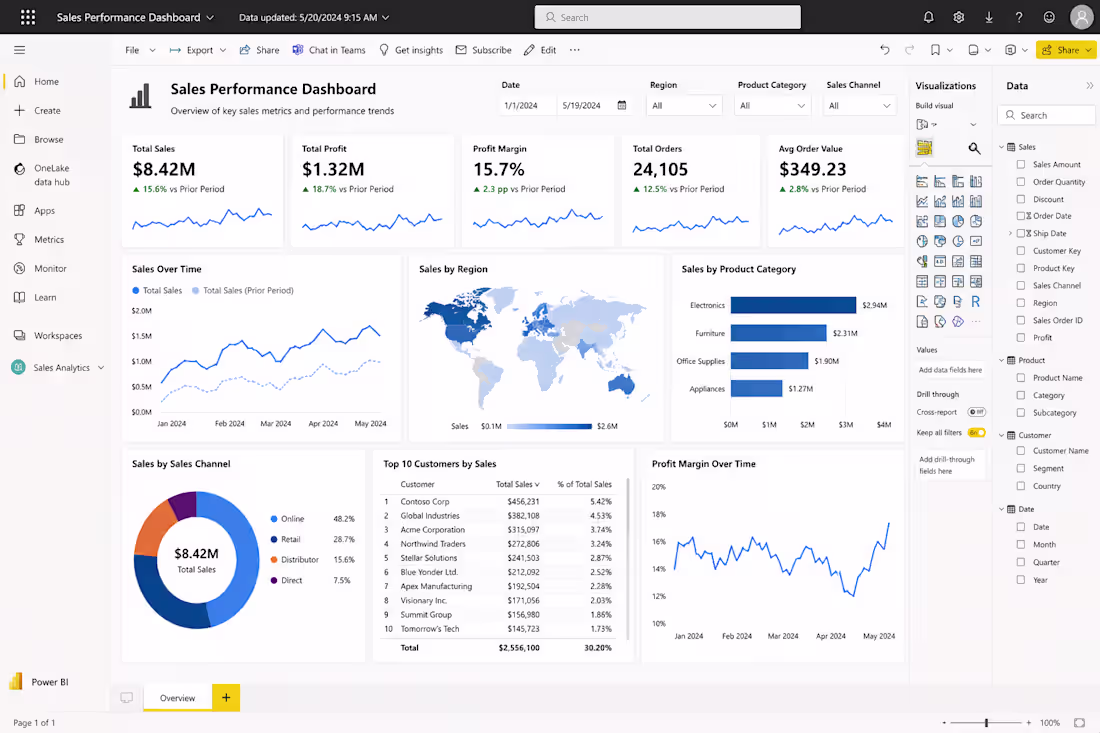This screenshot has height=733, width=1100.
Task: Collapse the Customer table in Data pane
Action: [x=1002, y=435]
